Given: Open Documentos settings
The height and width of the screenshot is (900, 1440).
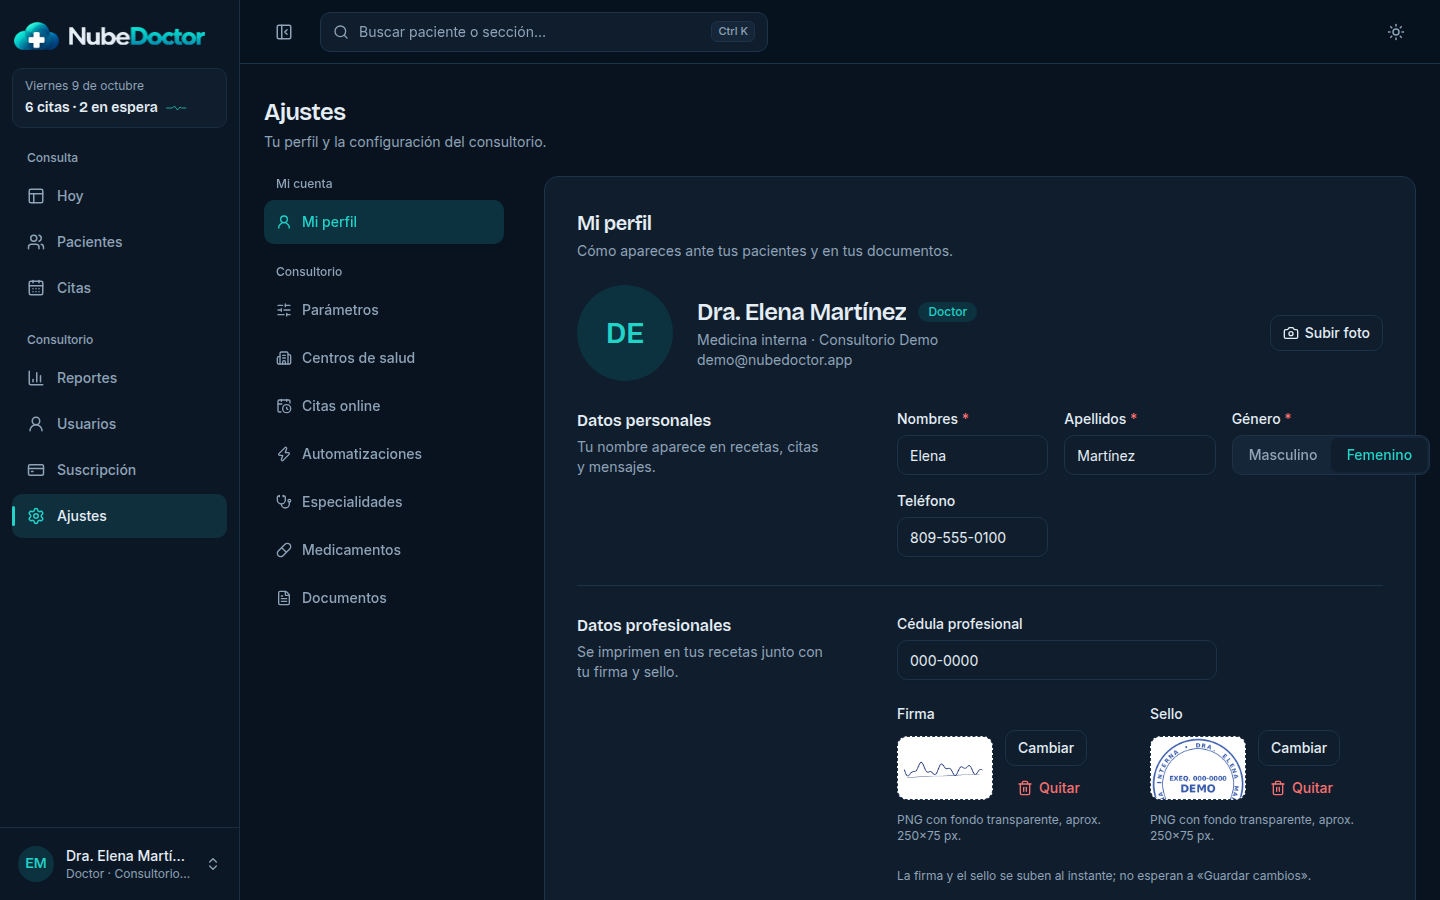Looking at the screenshot, I should (x=384, y=598).
